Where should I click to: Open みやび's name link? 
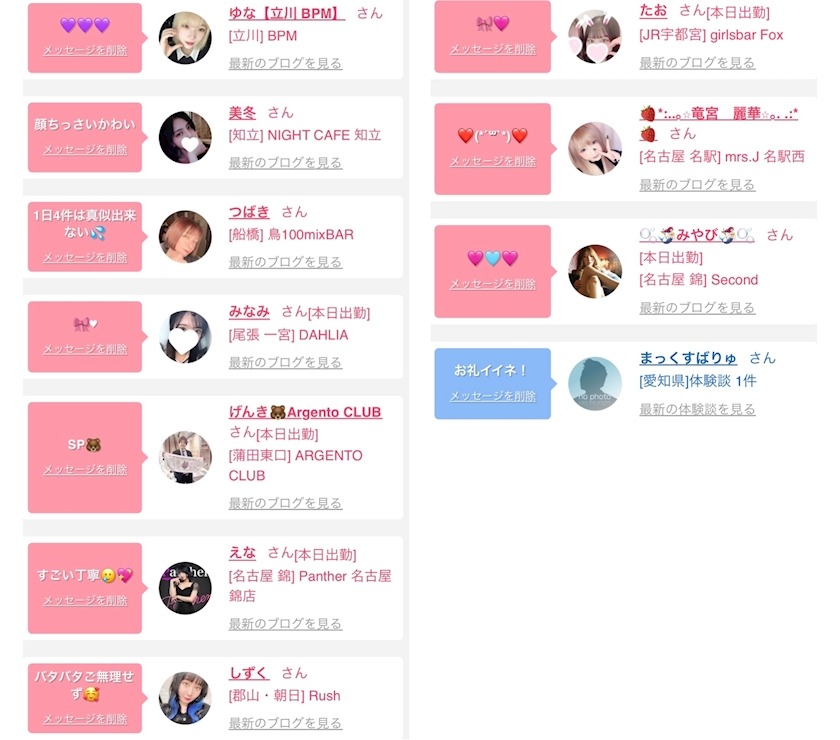696,235
